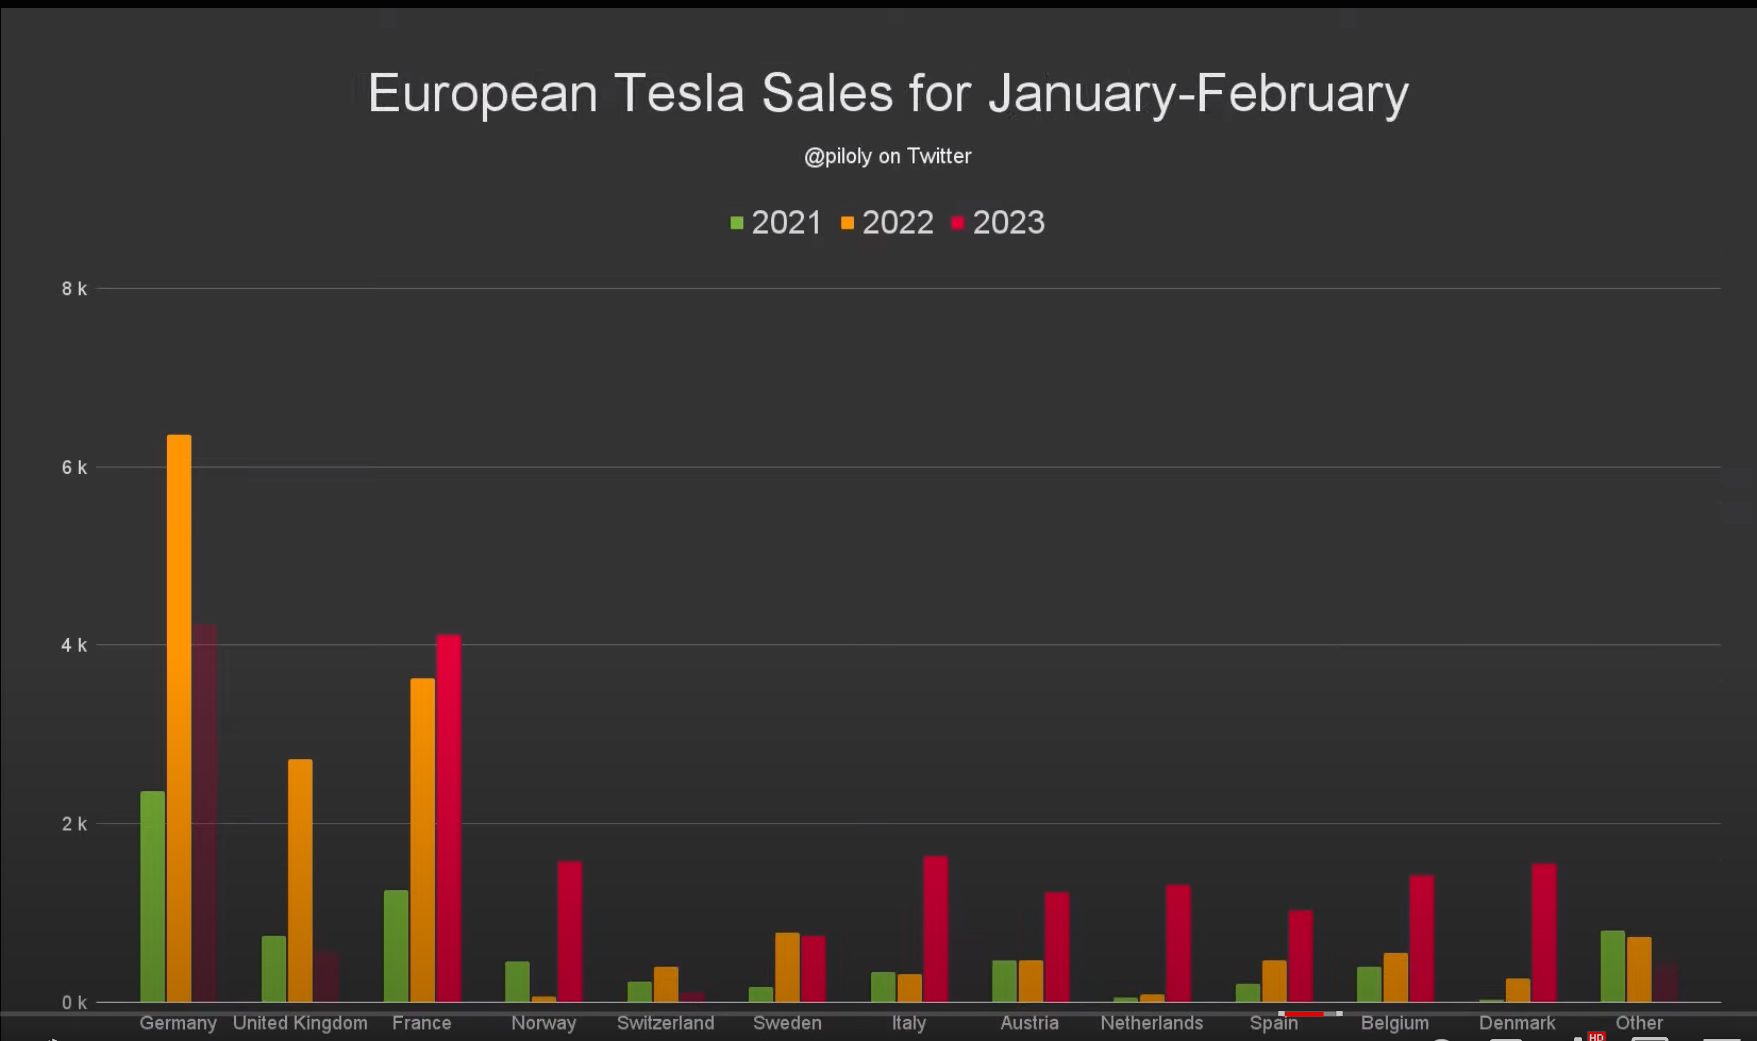Select Norway's red 2023 bar

570,931
